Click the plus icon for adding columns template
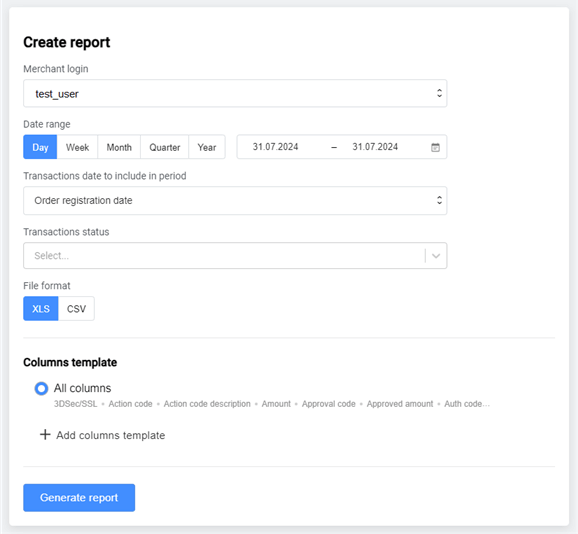 [45, 434]
